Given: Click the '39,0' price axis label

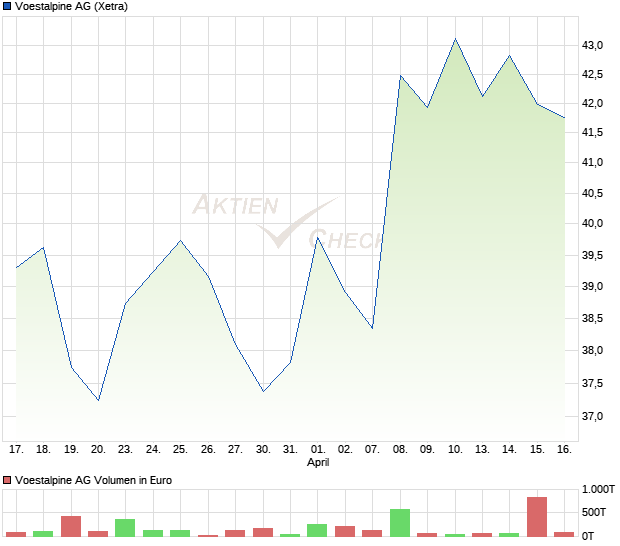Looking at the screenshot, I should (592, 286).
